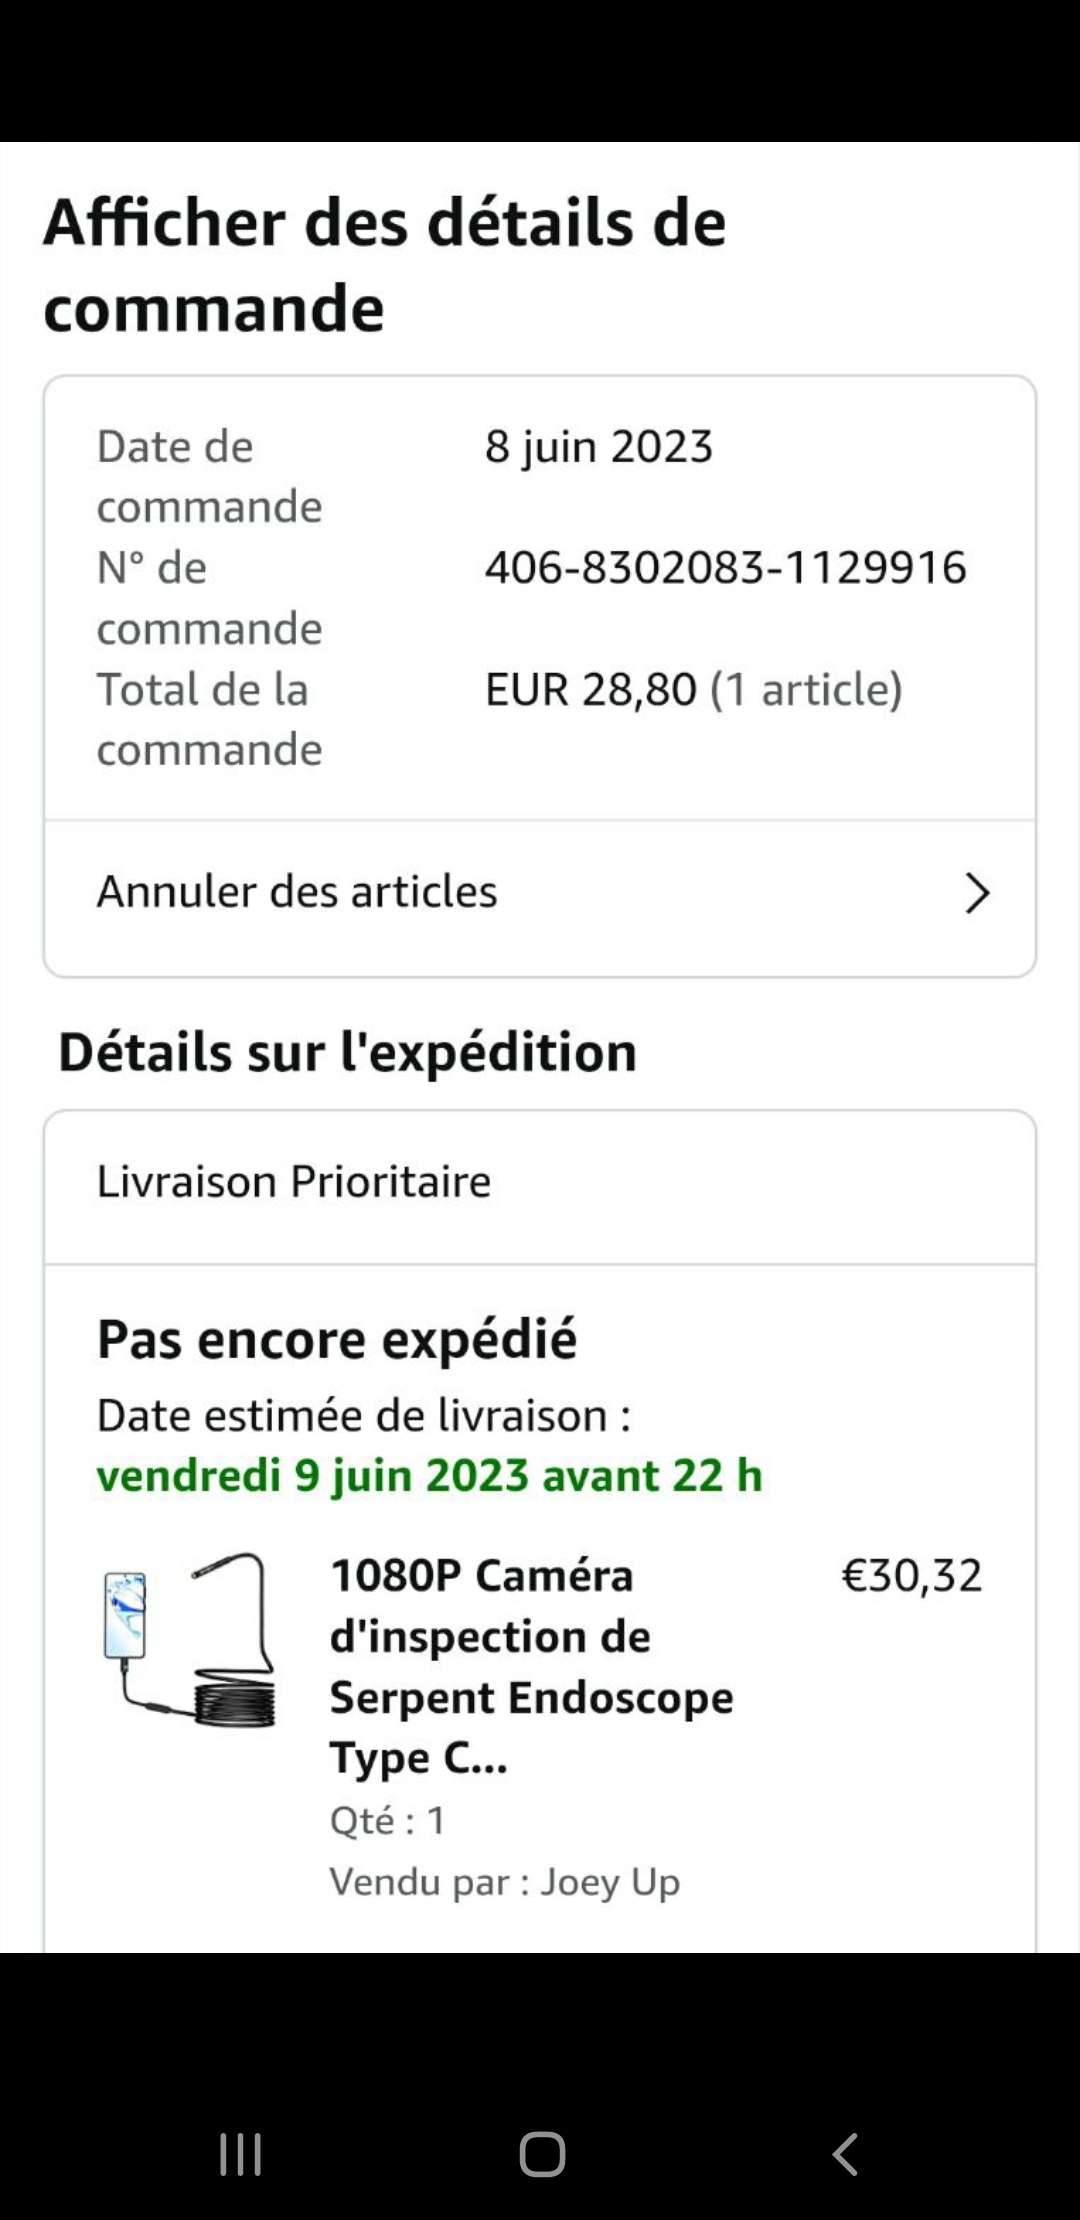Tap the EUR 28,80 order total
The image size is (1080, 2220).
(x=590, y=690)
